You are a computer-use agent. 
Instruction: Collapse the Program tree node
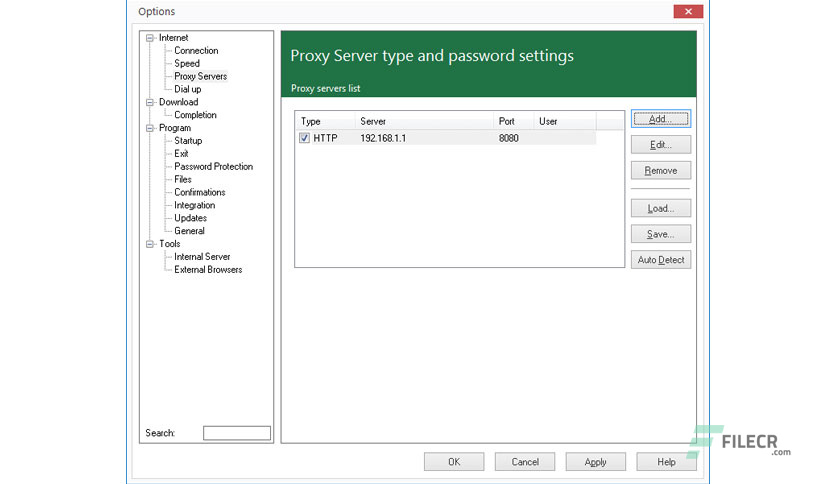pos(150,128)
